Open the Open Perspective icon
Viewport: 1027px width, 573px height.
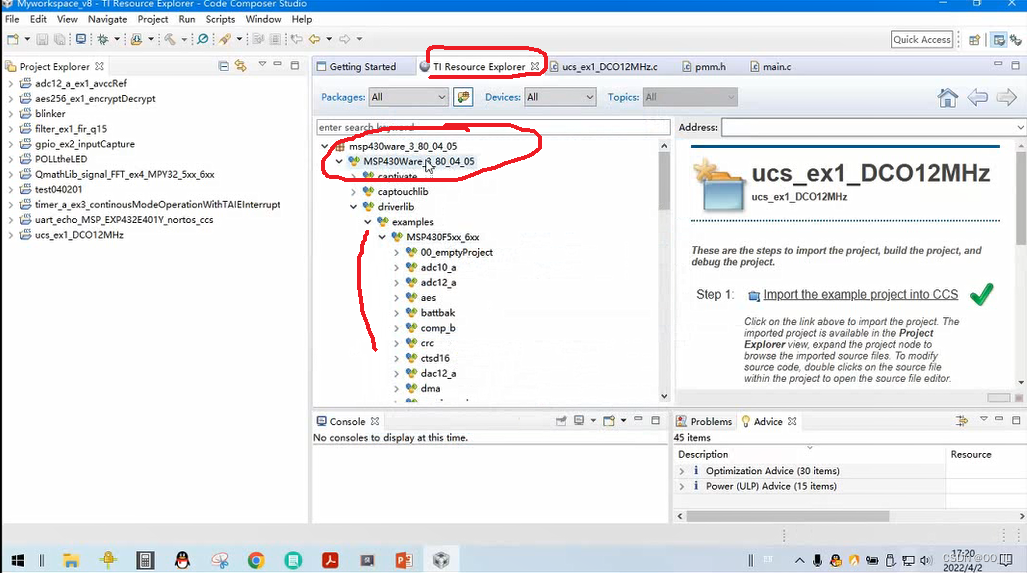[974, 40]
